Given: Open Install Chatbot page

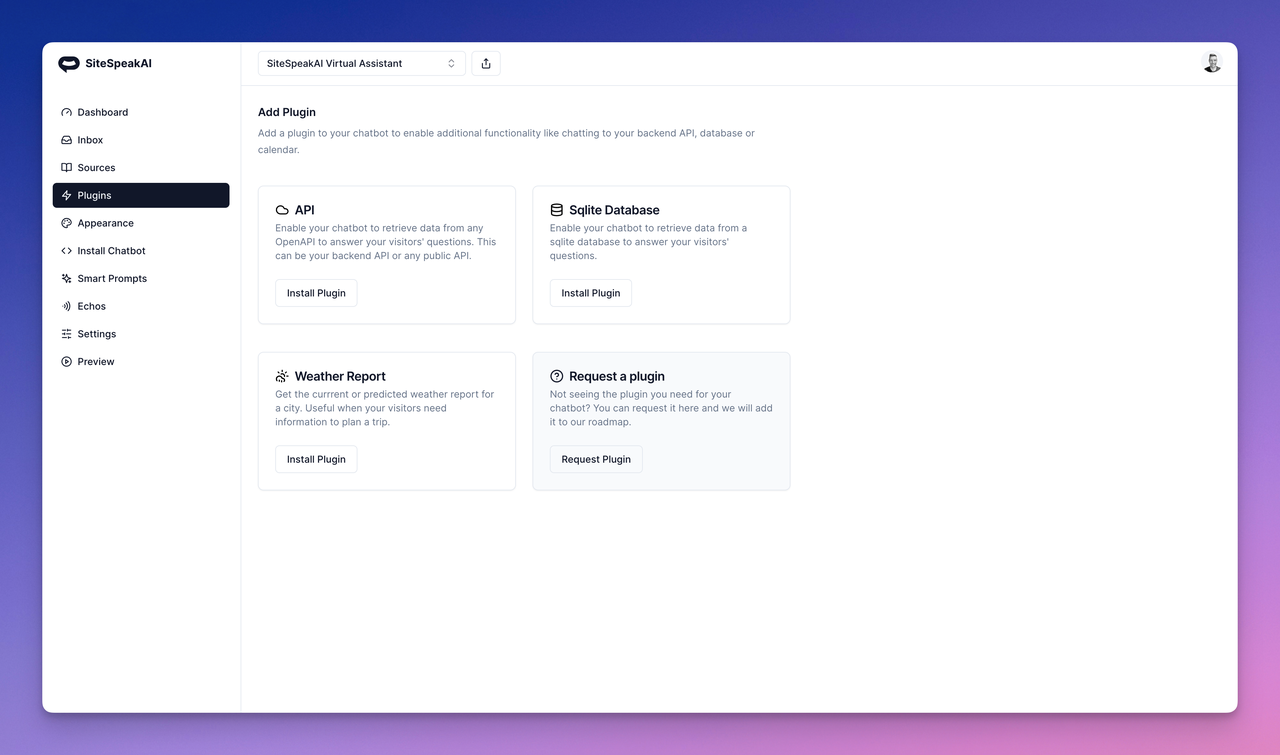Looking at the screenshot, I should pyautogui.click(x=141, y=251).
